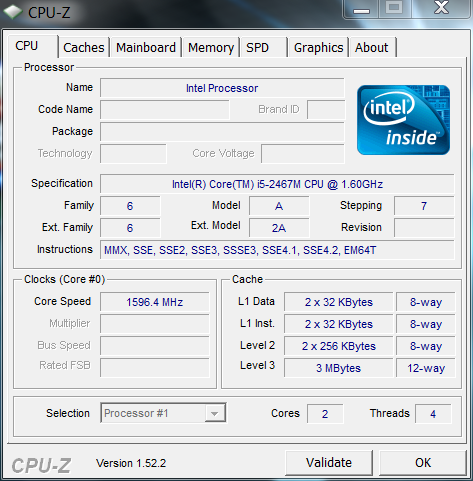
Task: Click the Intel inside logo badge
Action: [403, 120]
